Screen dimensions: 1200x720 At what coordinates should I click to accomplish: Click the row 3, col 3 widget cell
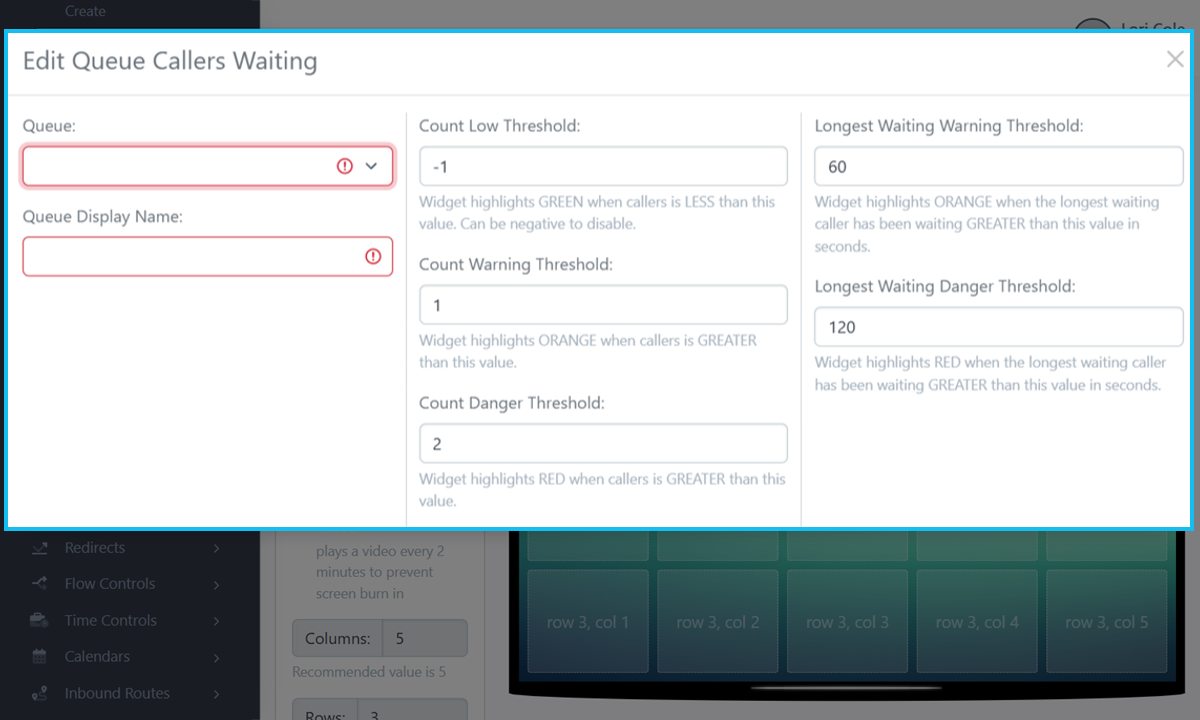[x=848, y=622]
